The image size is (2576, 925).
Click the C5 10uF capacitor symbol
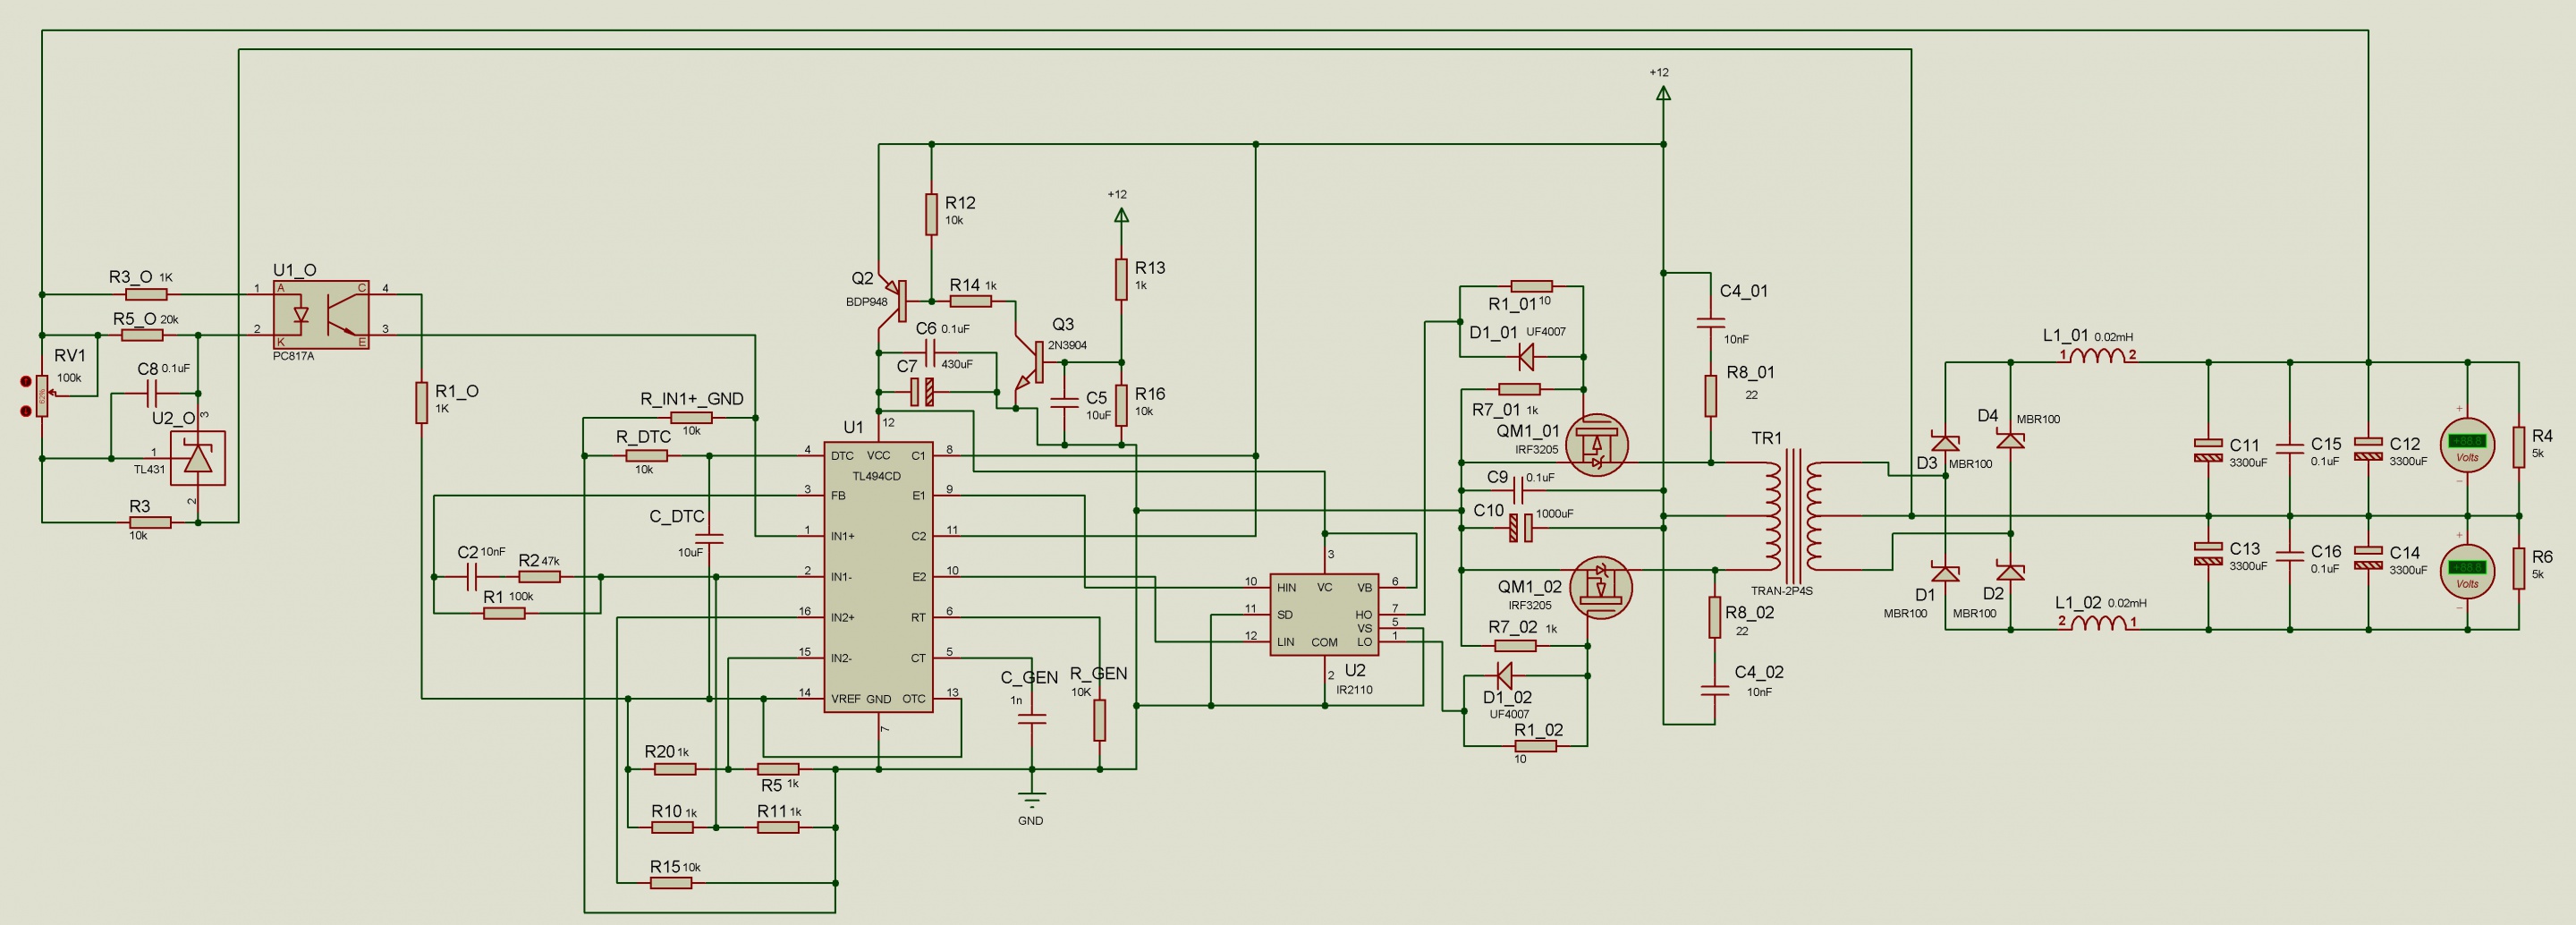[x=1064, y=403]
